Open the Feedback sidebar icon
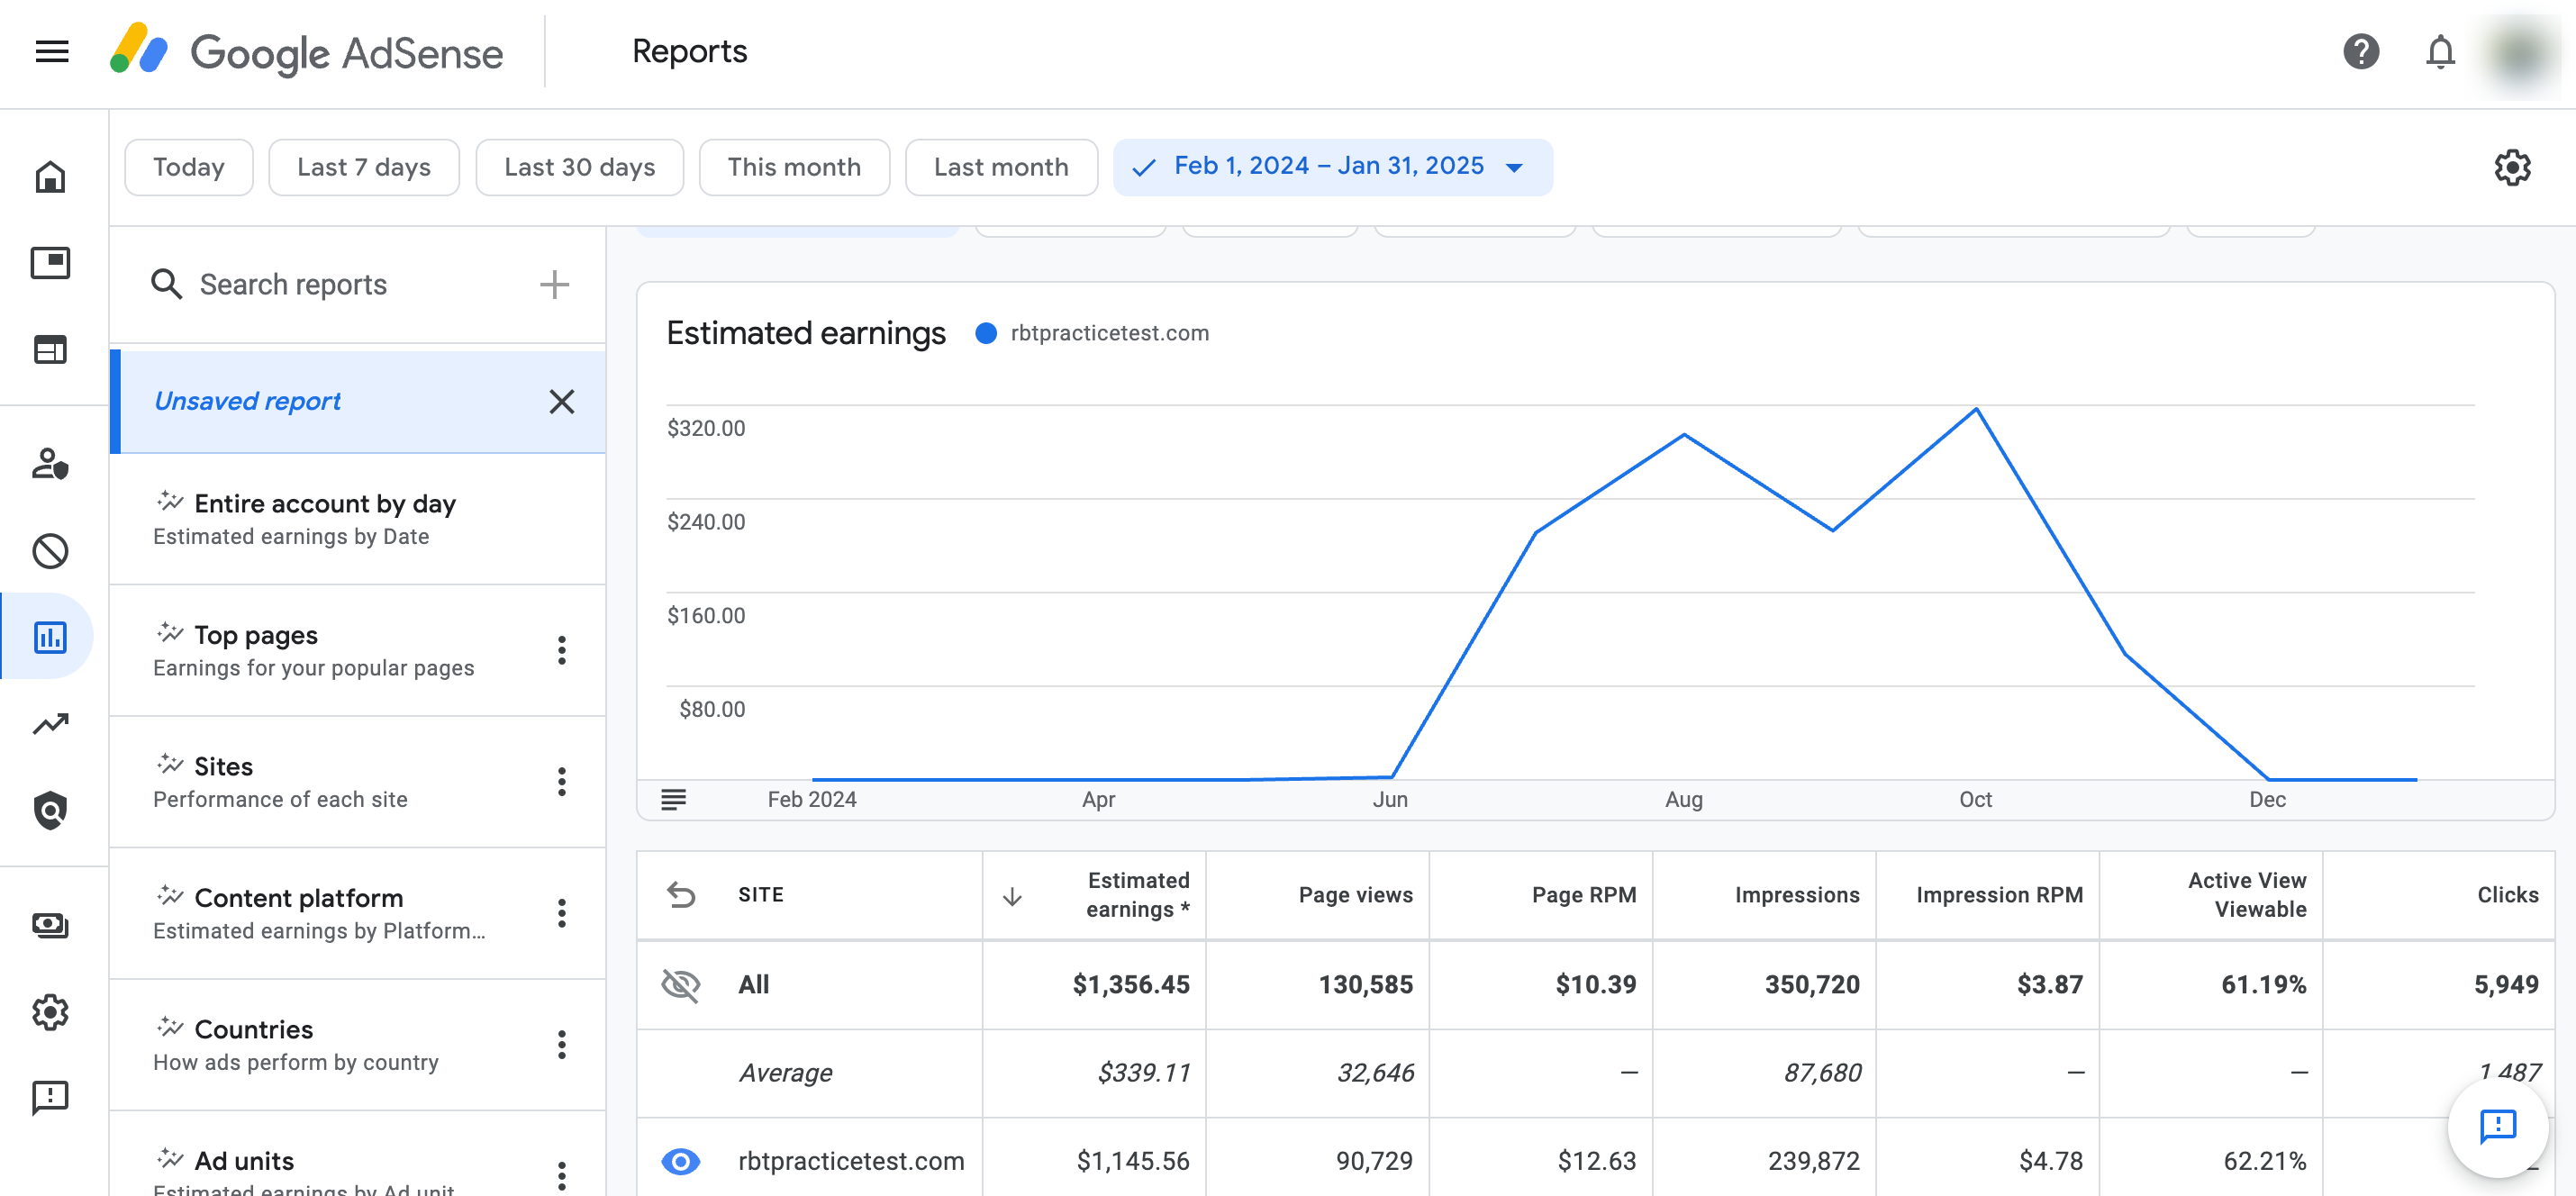2576x1196 pixels. coord(50,1098)
